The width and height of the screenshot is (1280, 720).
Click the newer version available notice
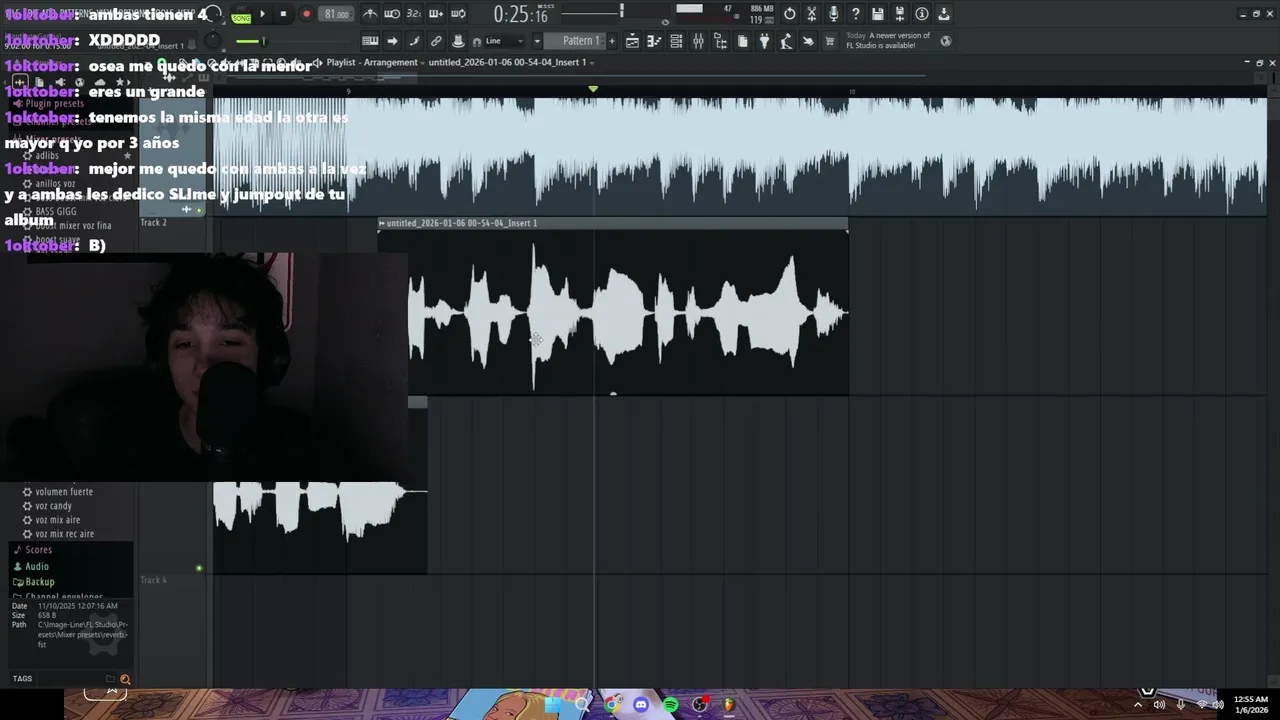pyautogui.click(x=888, y=40)
